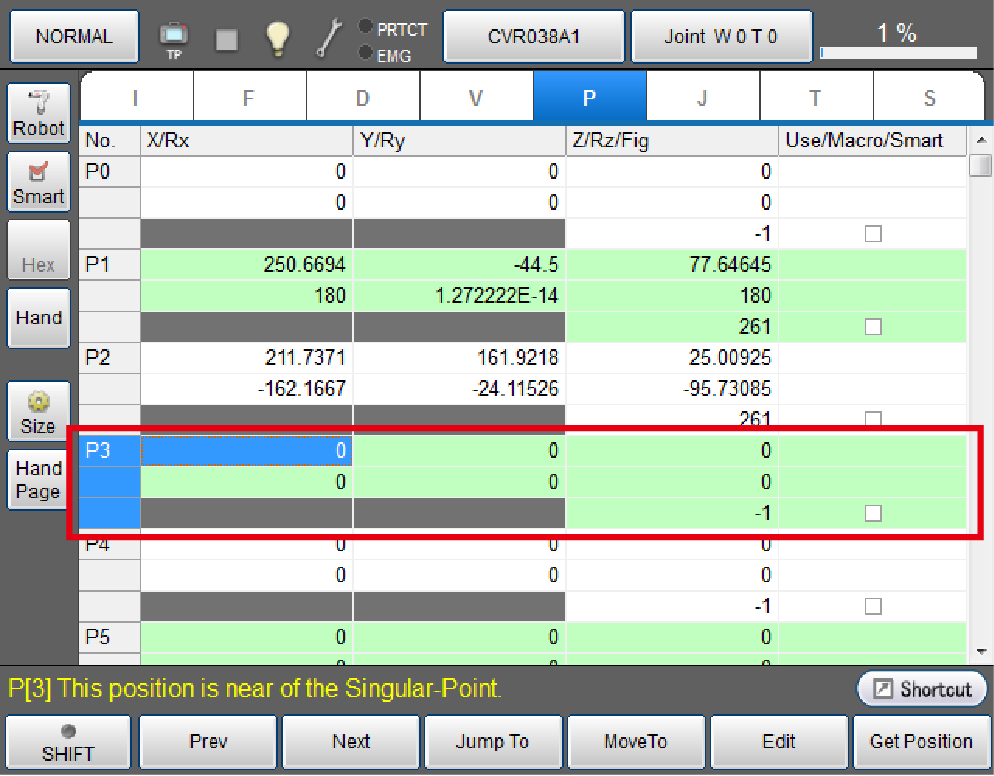Click the light bulb icon
994x776 pixels.
(x=277, y=38)
